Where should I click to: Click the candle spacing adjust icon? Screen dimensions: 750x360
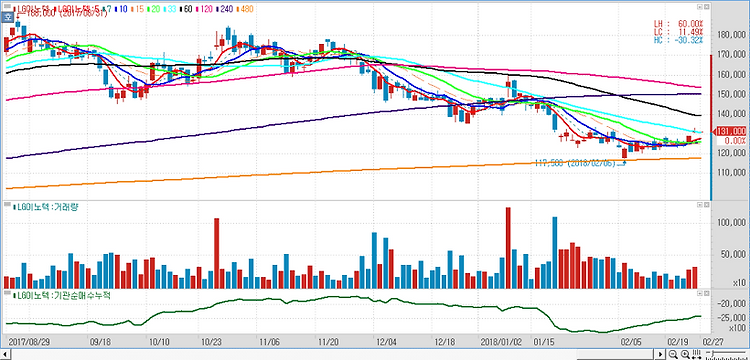click(697, 354)
